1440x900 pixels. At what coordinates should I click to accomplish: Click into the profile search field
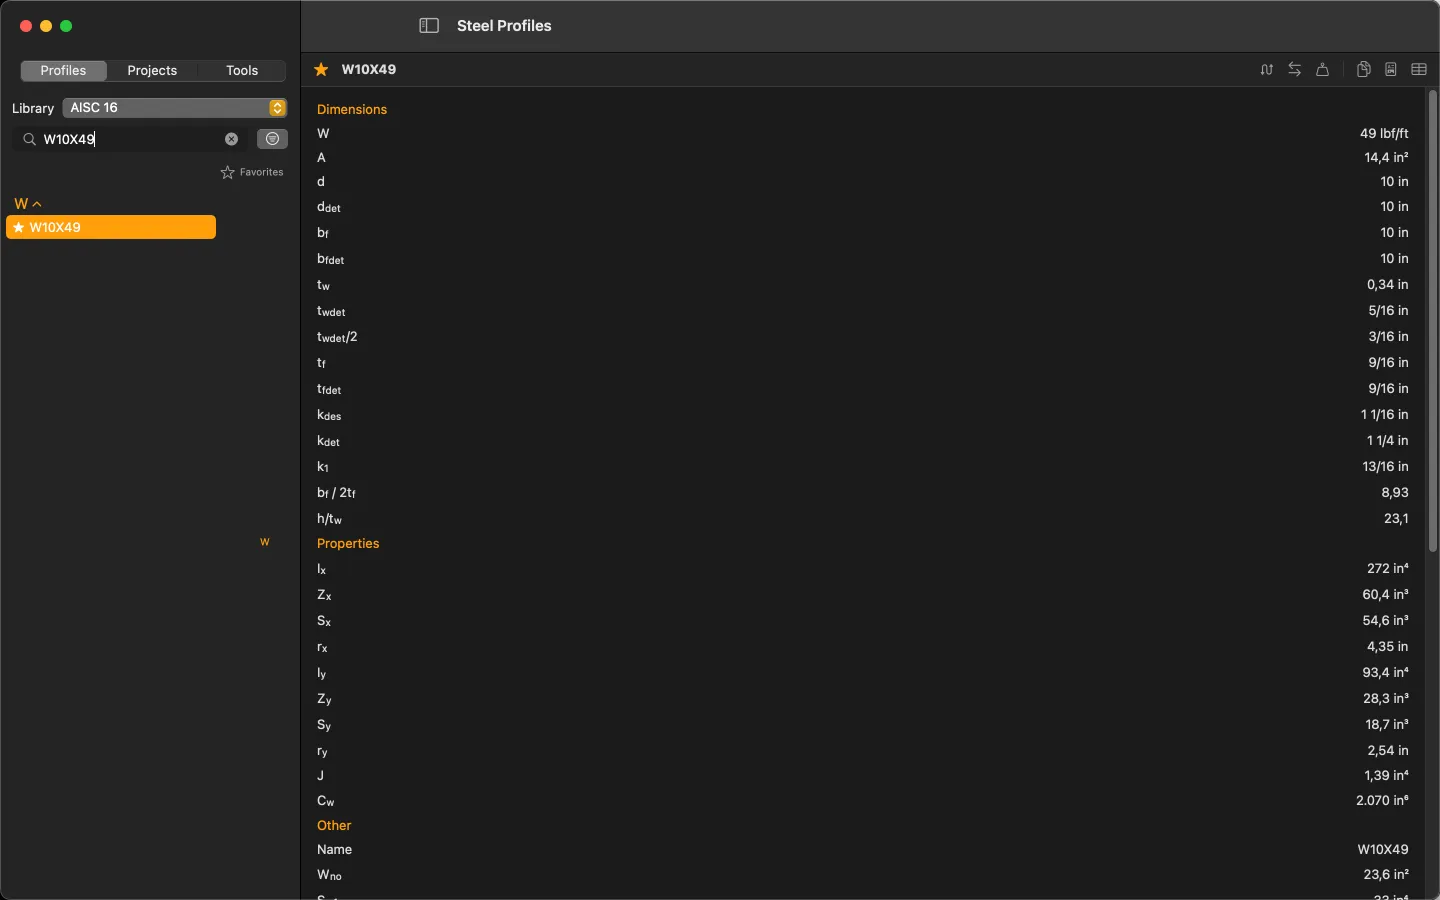pos(130,139)
